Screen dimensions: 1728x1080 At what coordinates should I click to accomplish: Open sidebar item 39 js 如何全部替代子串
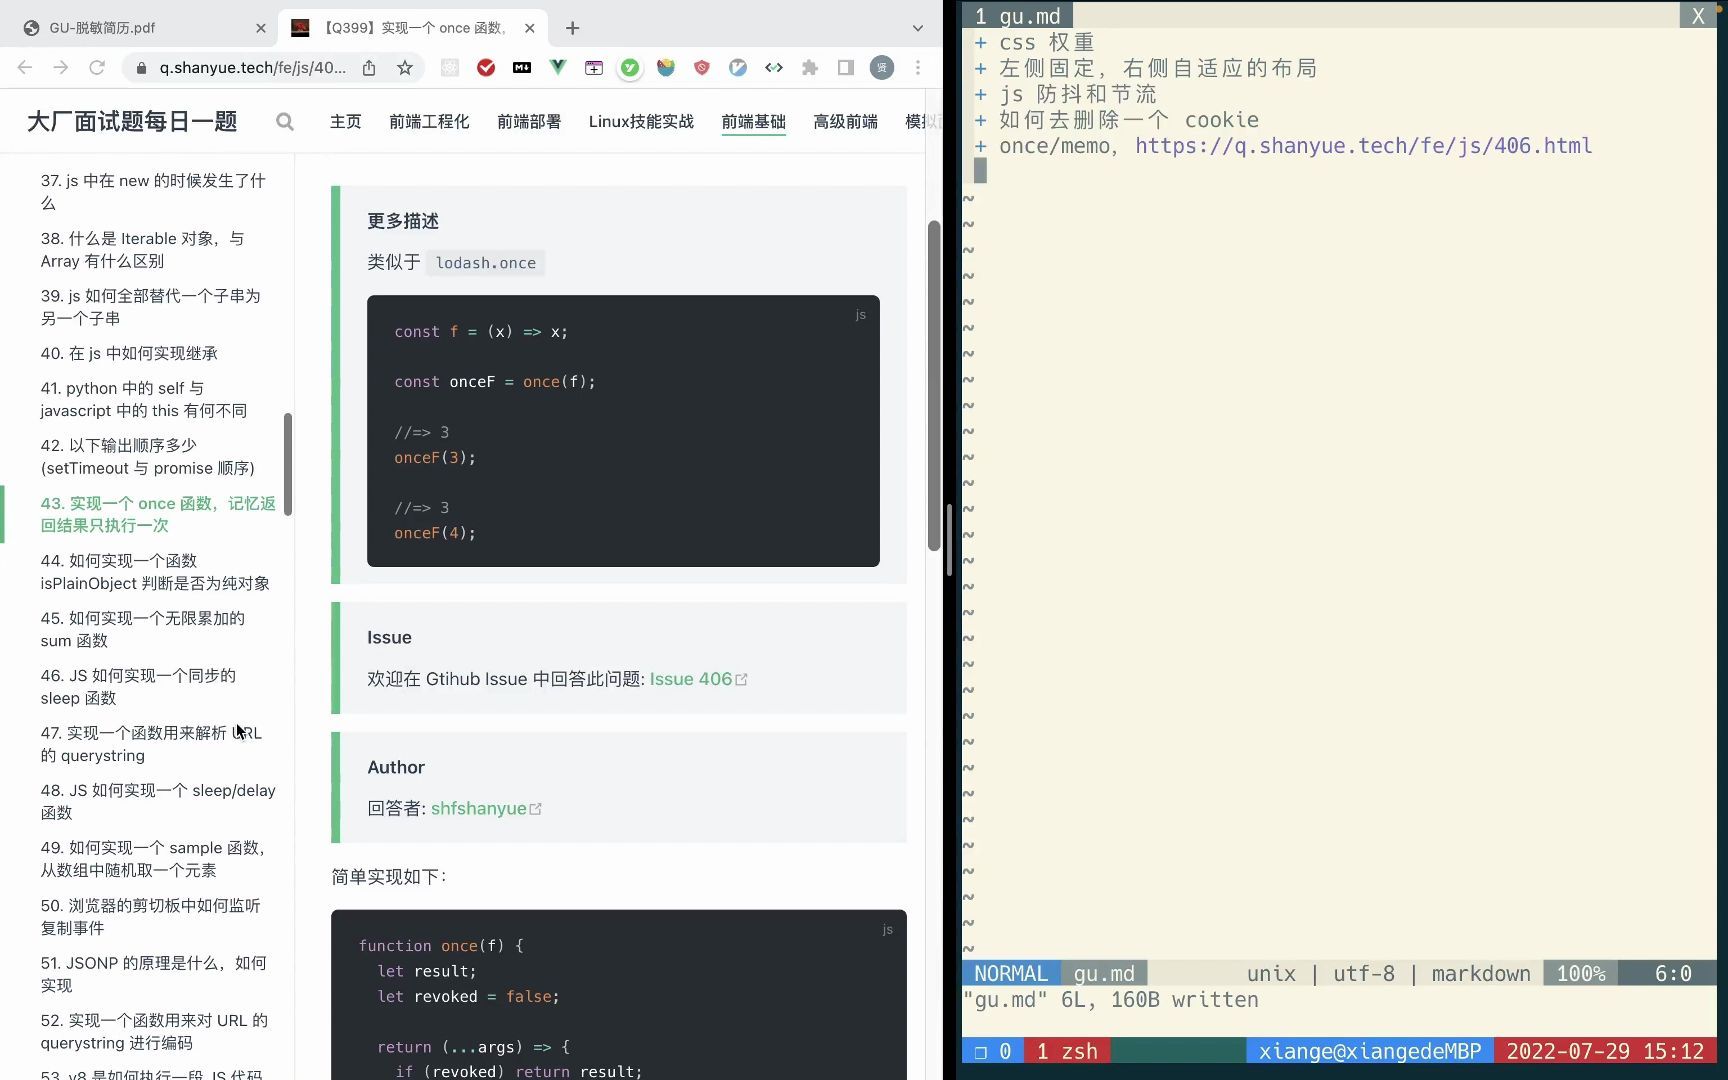click(150, 307)
